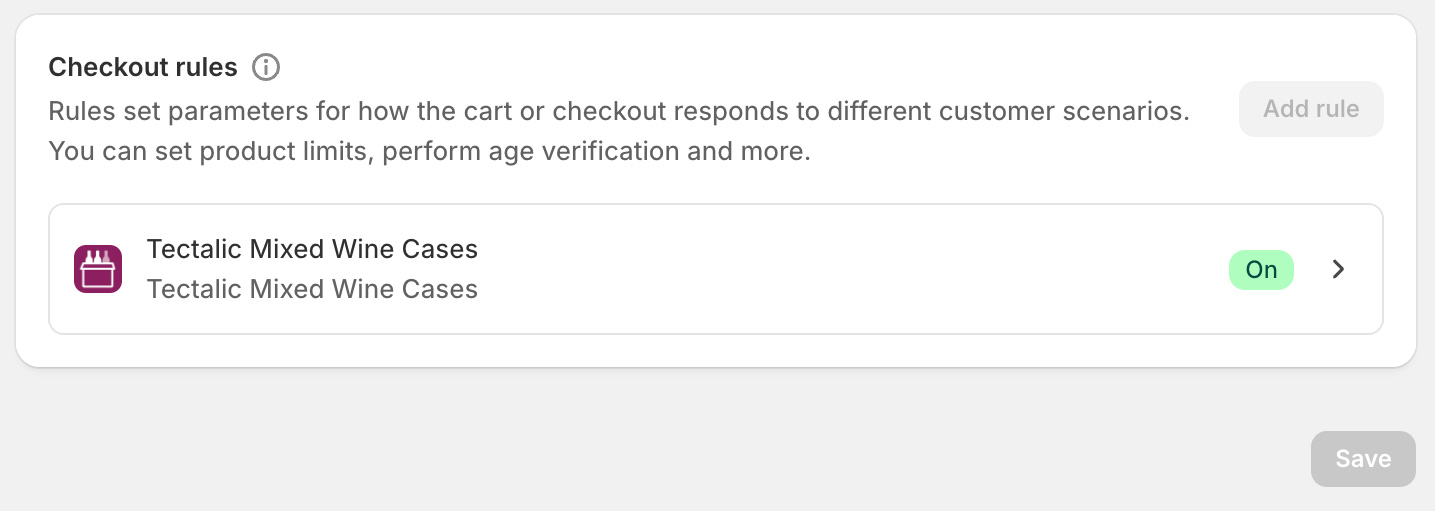
Task: Click the Checkout rules heading
Action: coord(143,68)
